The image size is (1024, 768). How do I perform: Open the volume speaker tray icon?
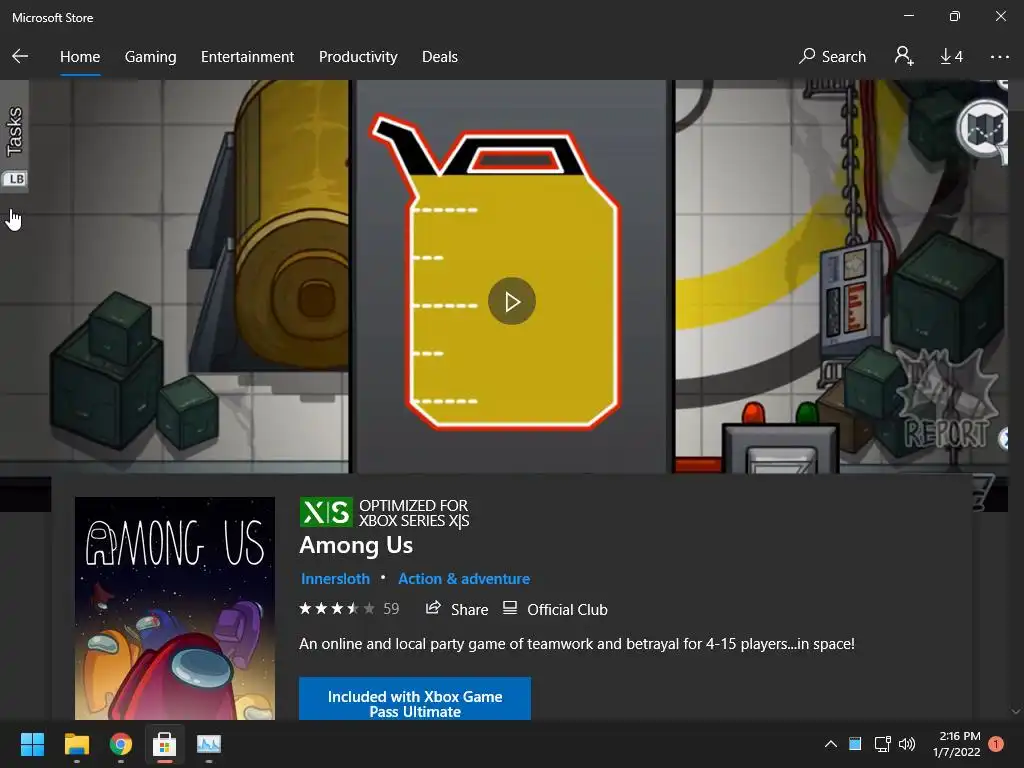pos(906,744)
